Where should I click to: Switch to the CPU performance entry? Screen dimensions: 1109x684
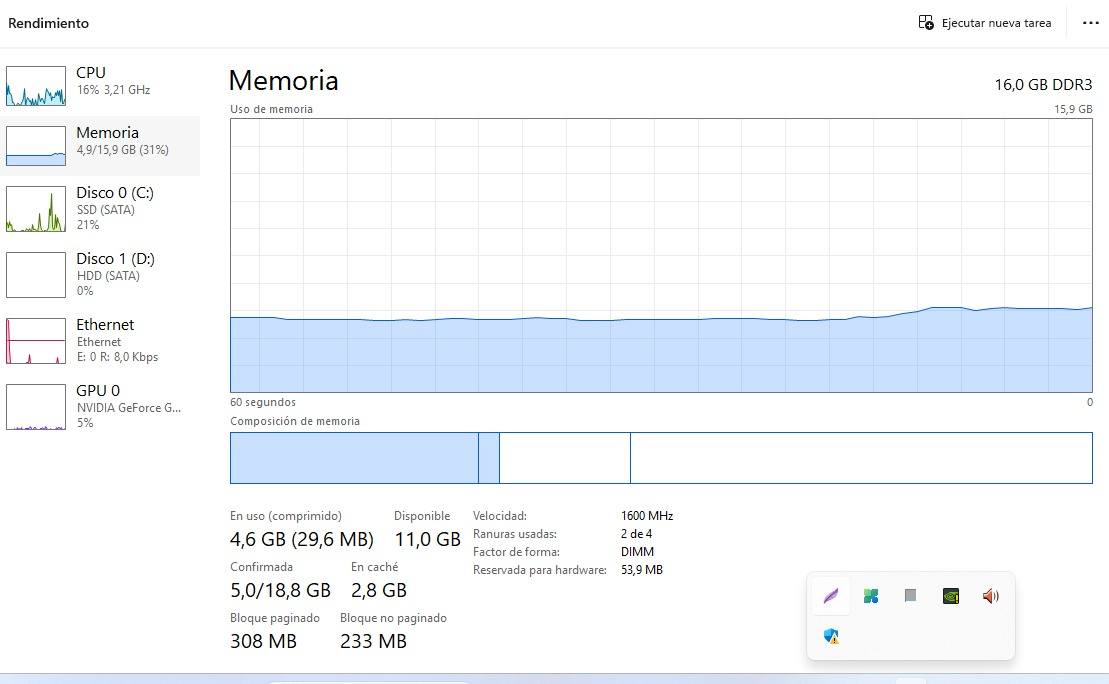tap(100, 86)
